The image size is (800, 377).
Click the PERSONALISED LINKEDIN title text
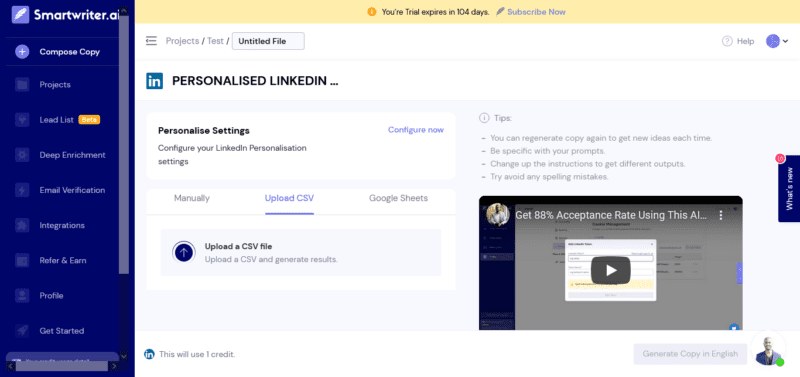click(x=255, y=81)
